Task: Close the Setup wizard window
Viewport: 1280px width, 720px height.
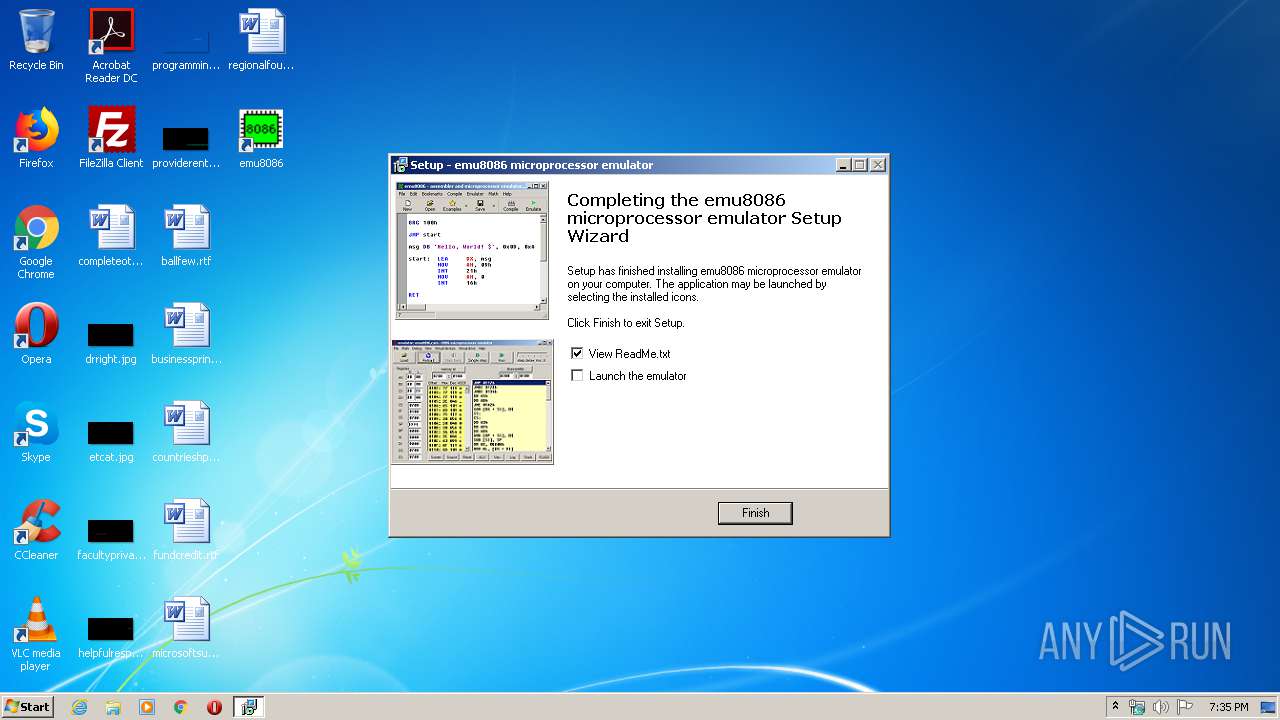Action: point(878,165)
